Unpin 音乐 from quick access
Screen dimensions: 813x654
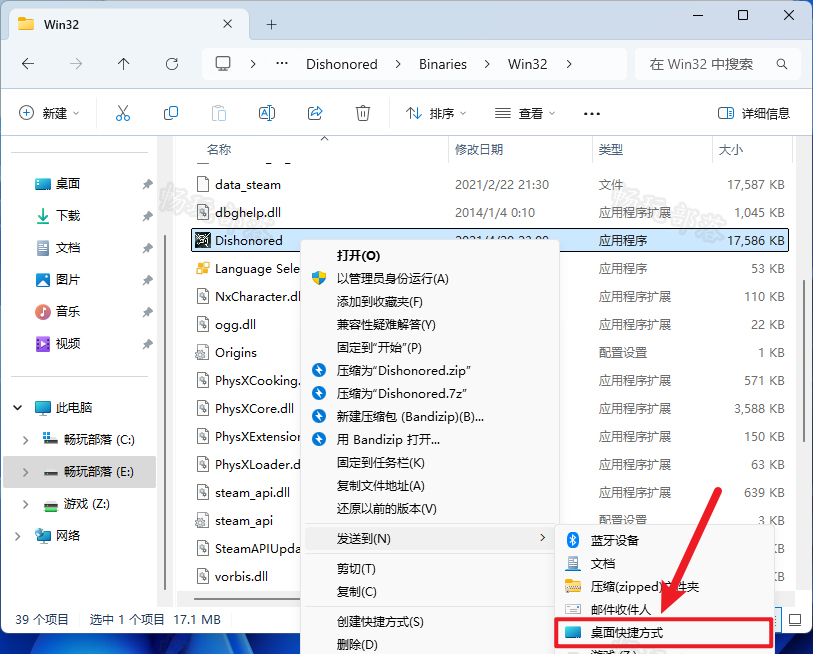tap(148, 312)
